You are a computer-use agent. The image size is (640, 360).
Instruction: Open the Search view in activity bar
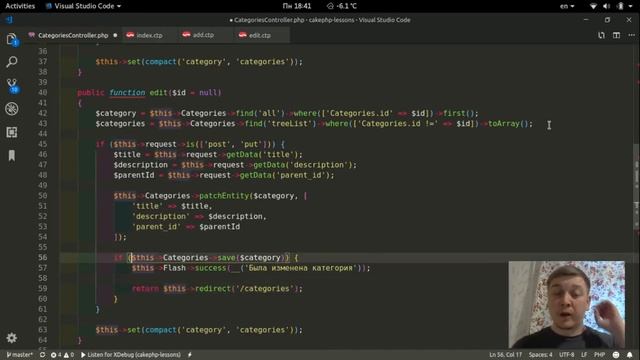click(11, 62)
